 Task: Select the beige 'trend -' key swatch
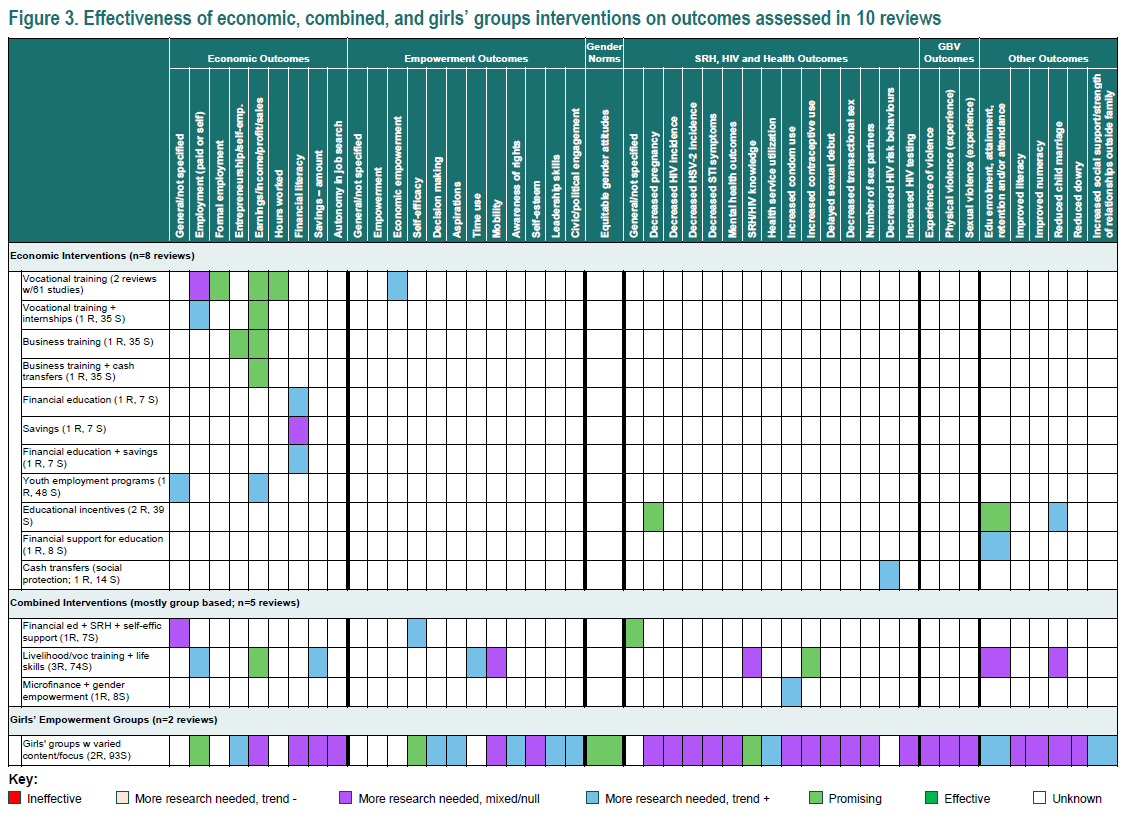[x=122, y=798]
